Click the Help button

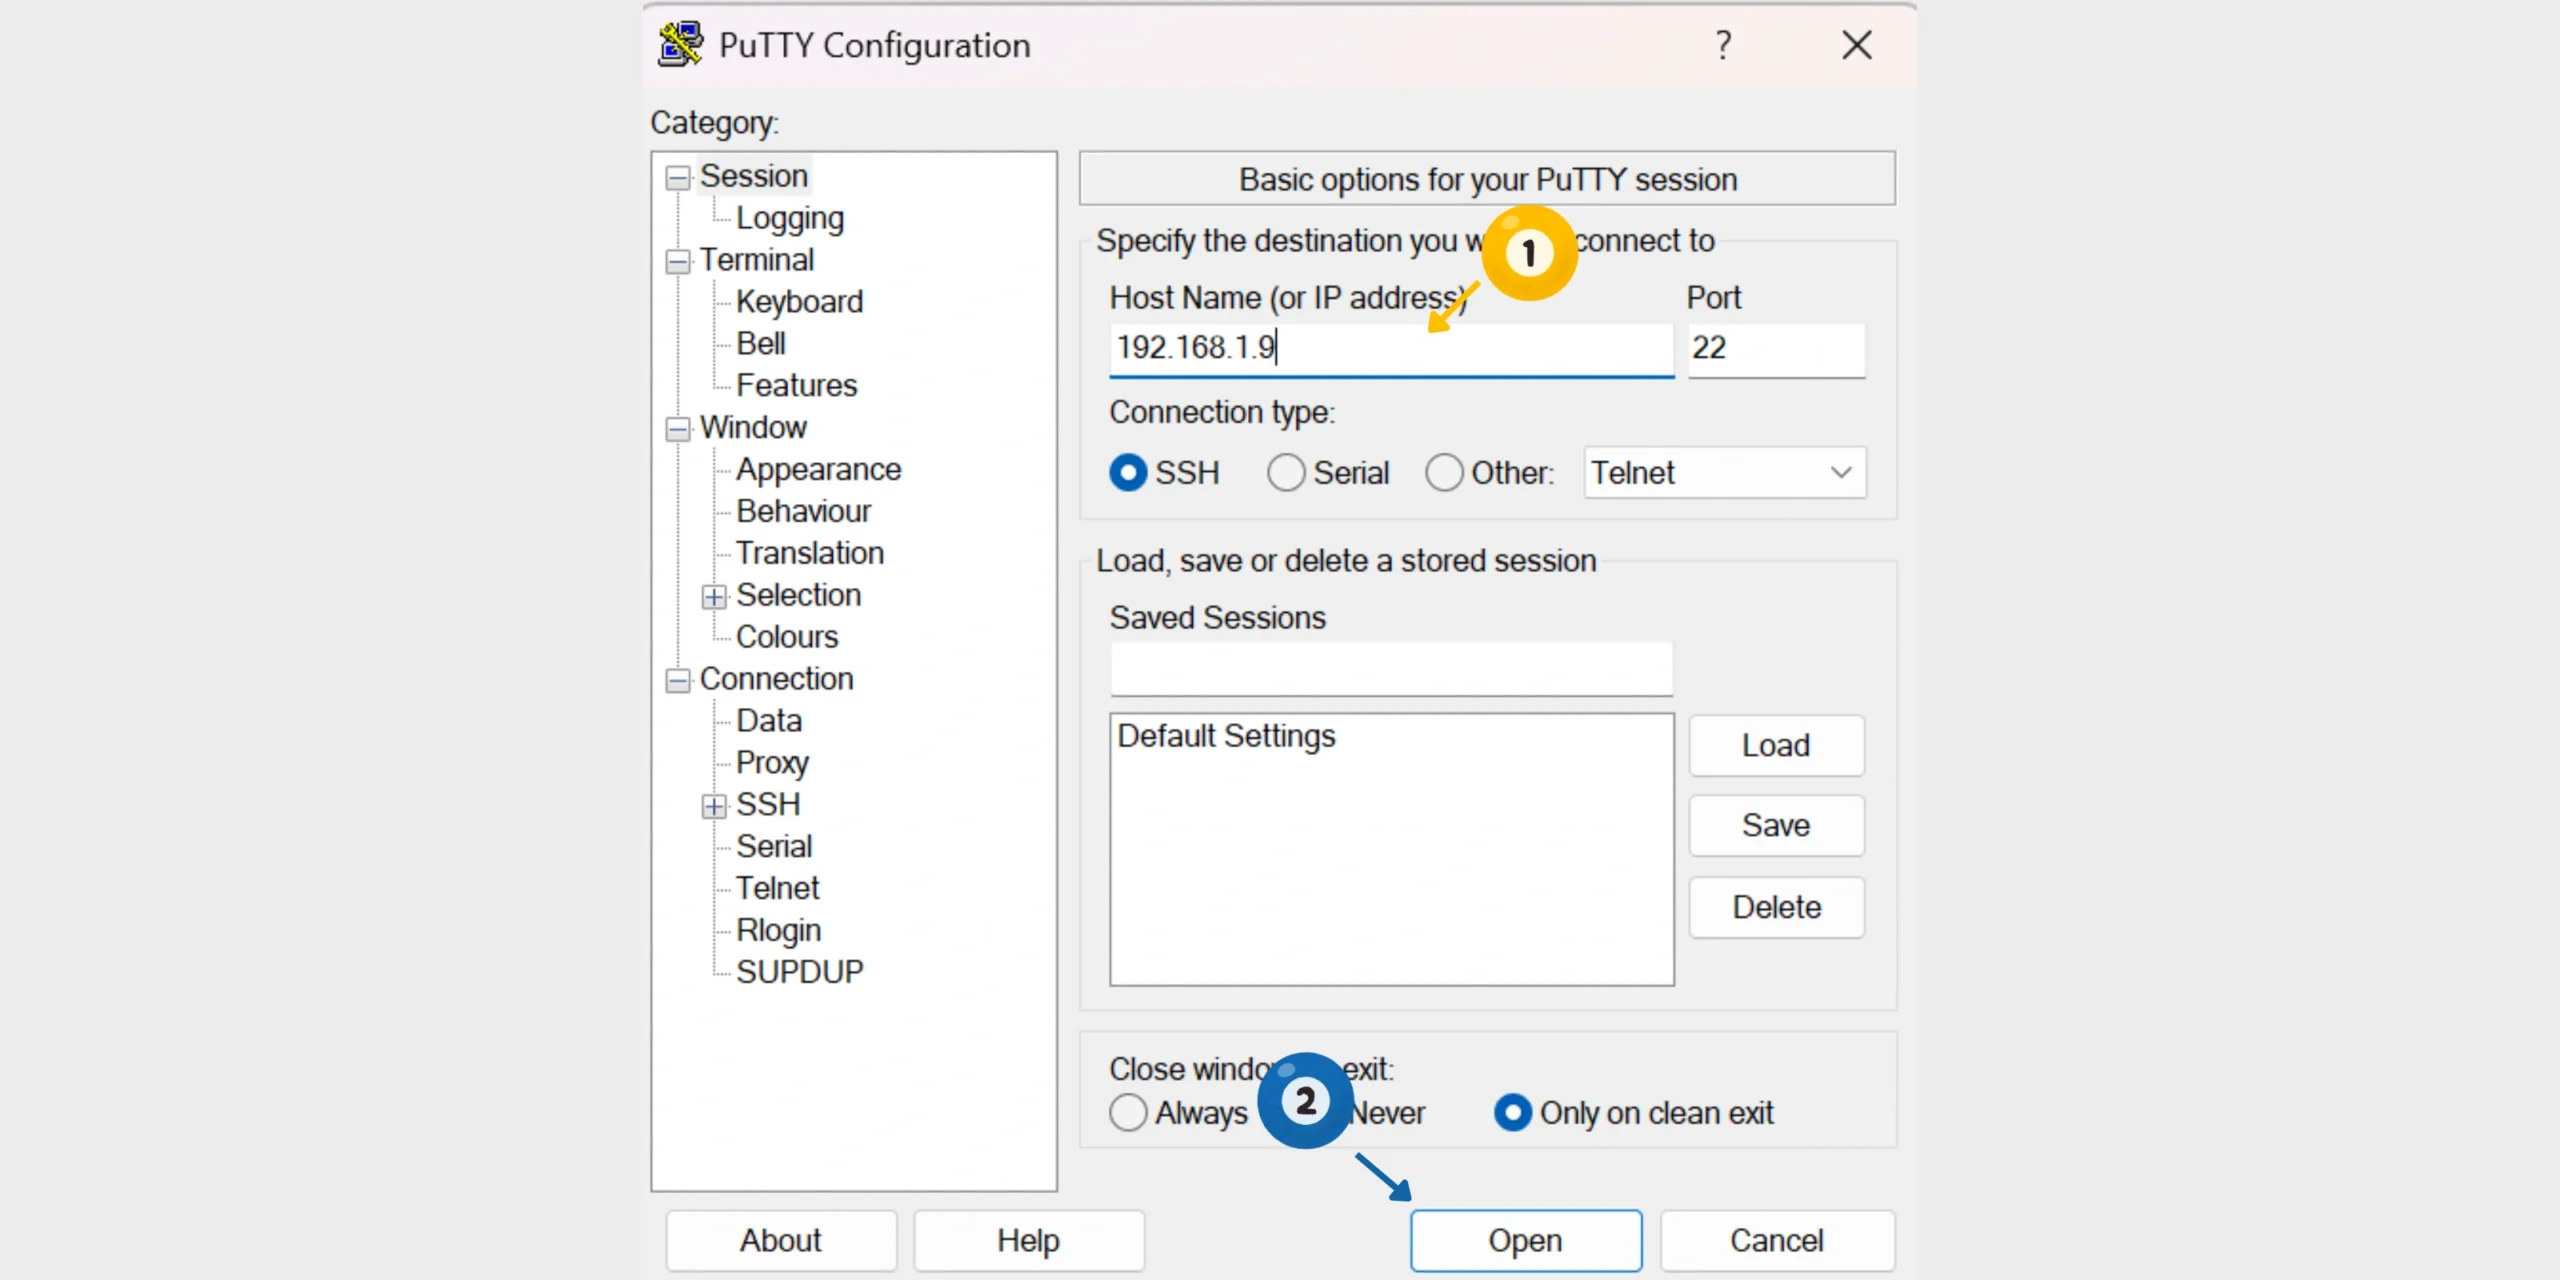click(x=1028, y=1241)
